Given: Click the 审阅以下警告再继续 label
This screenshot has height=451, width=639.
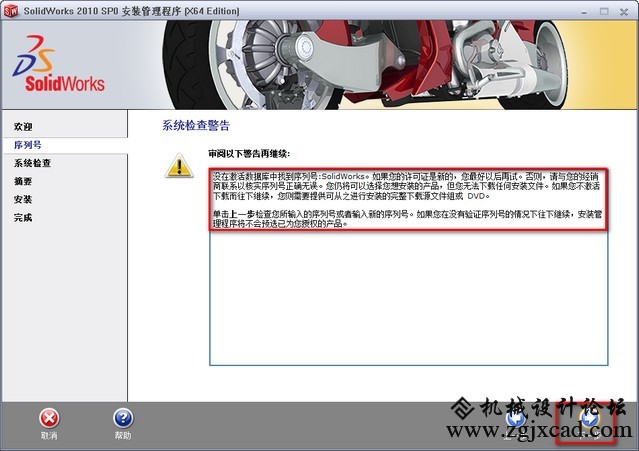Looking at the screenshot, I should pos(249,154).
